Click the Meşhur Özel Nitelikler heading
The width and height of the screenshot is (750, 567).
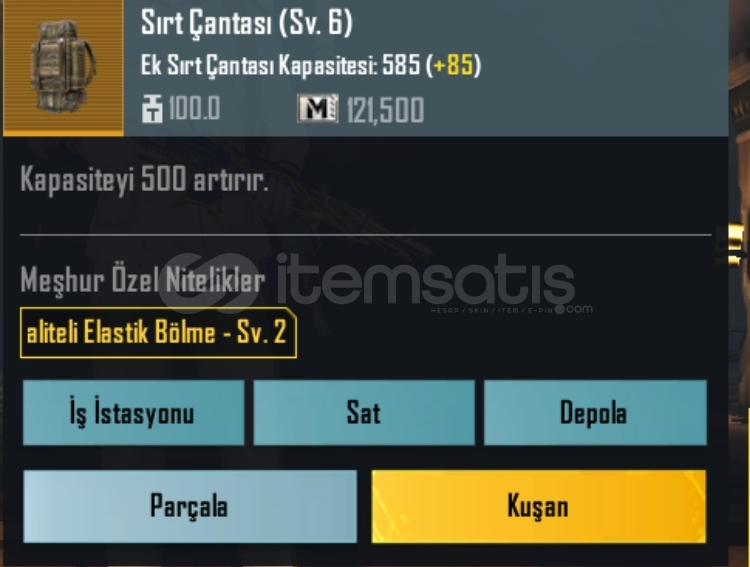(143, 279)
